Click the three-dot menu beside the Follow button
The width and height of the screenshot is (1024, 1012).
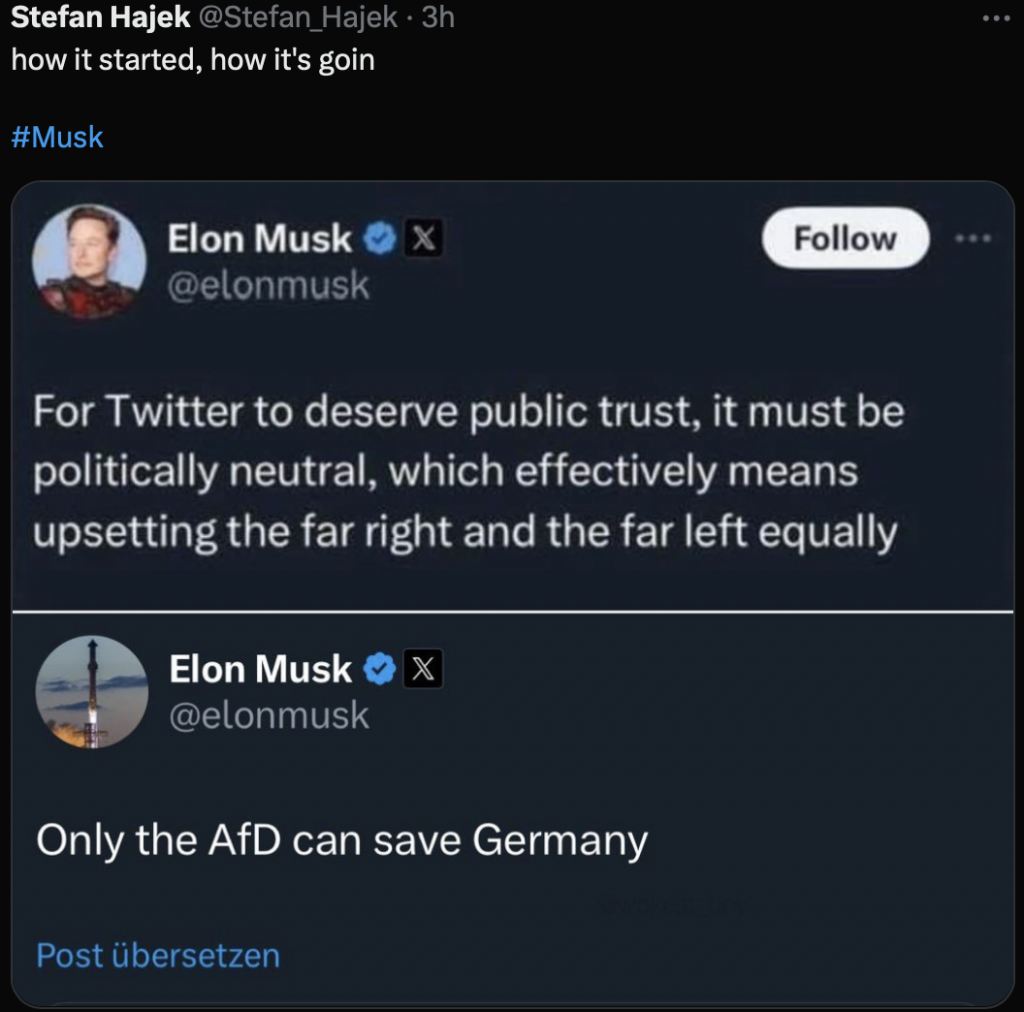click(x=973, y=239)
